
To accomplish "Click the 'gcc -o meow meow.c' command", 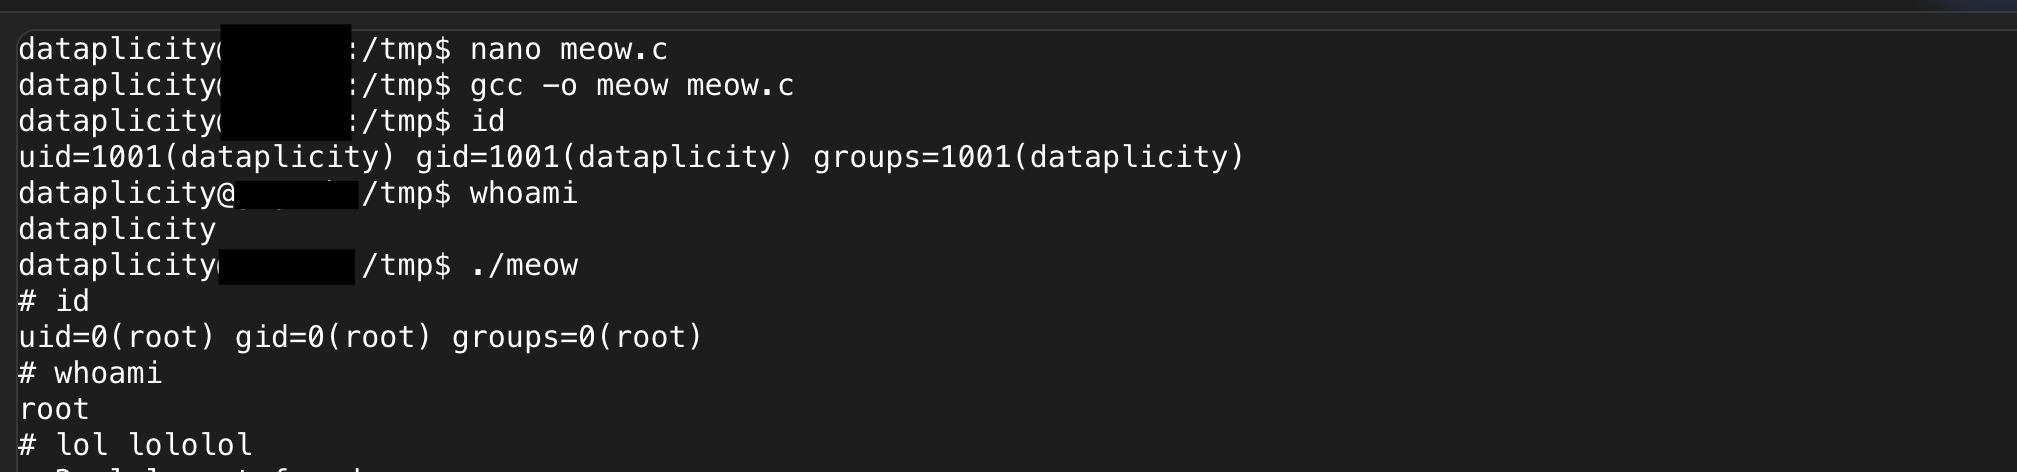I will (x=632, y=85).
